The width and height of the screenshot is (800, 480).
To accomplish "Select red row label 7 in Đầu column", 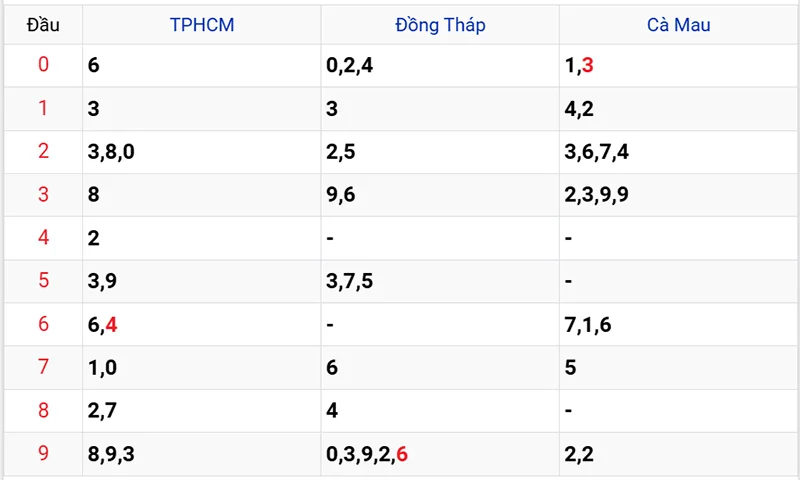I will 43,367.
